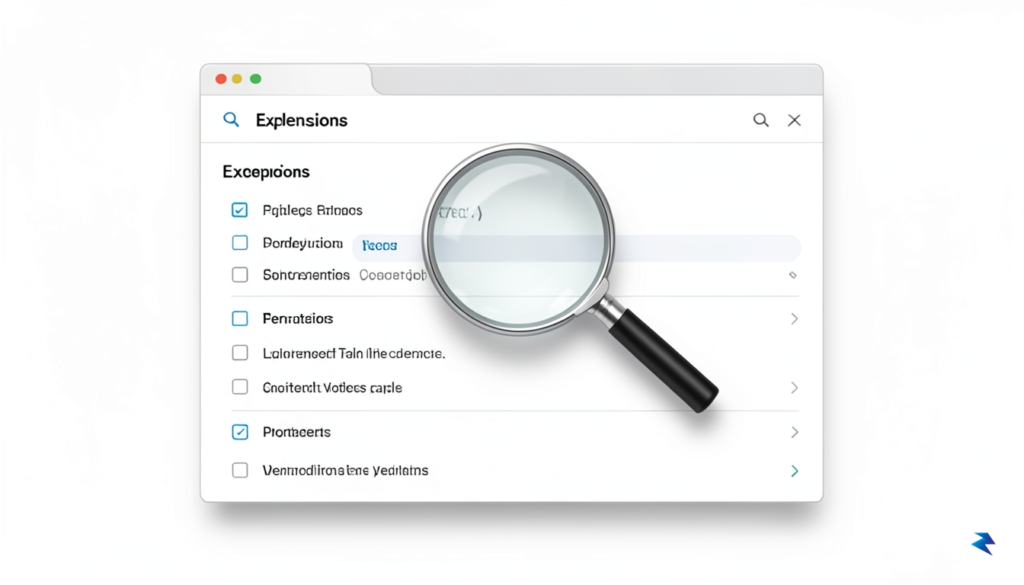Click the blue Ieeos tag

pyautogui.click(x=379, y=245)
